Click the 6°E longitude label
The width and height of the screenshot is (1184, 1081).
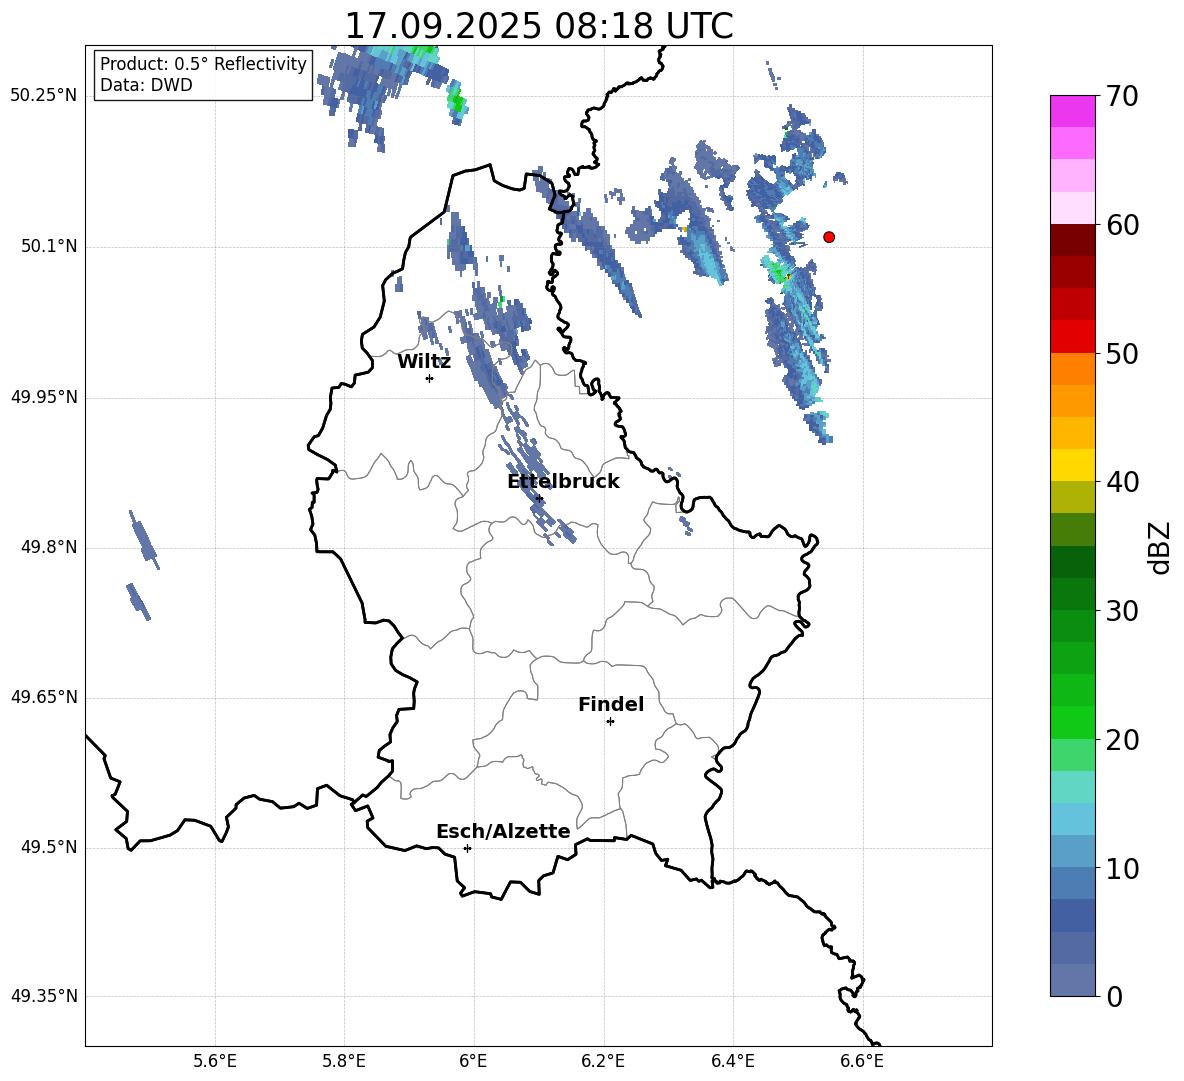click(473, 1061)
